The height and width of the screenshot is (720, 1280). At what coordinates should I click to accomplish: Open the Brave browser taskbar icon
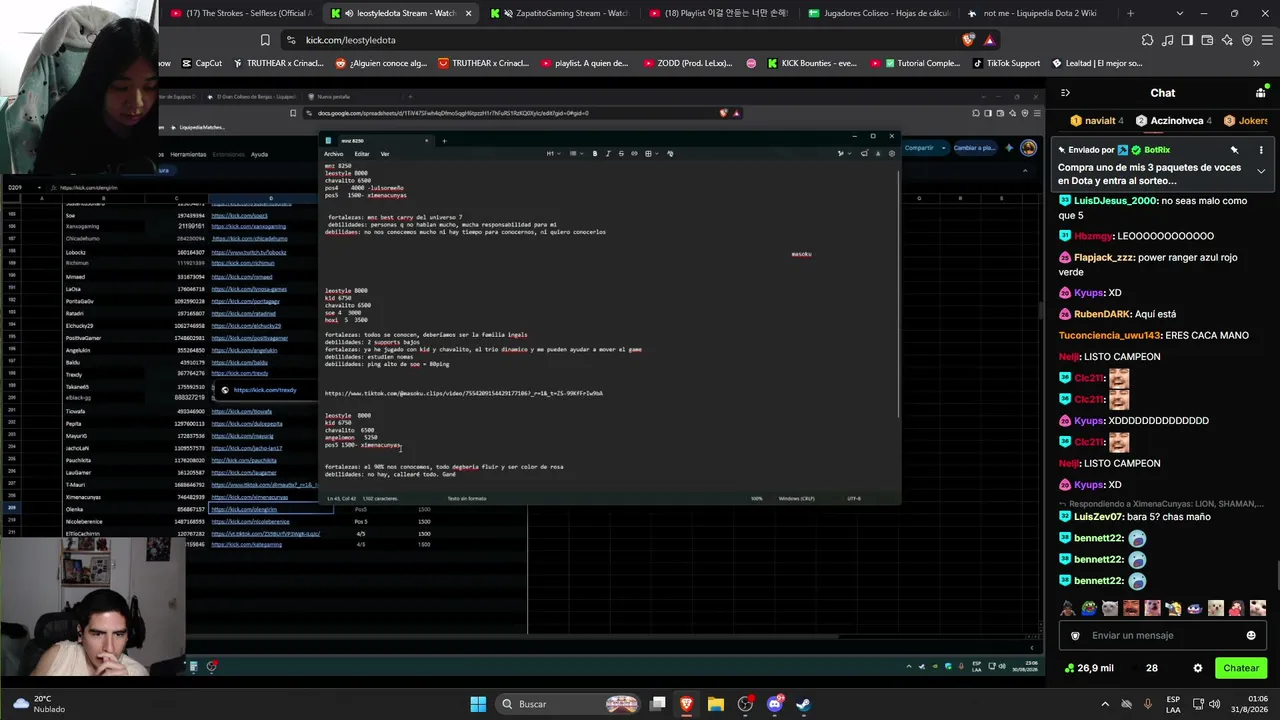(687, 704)
